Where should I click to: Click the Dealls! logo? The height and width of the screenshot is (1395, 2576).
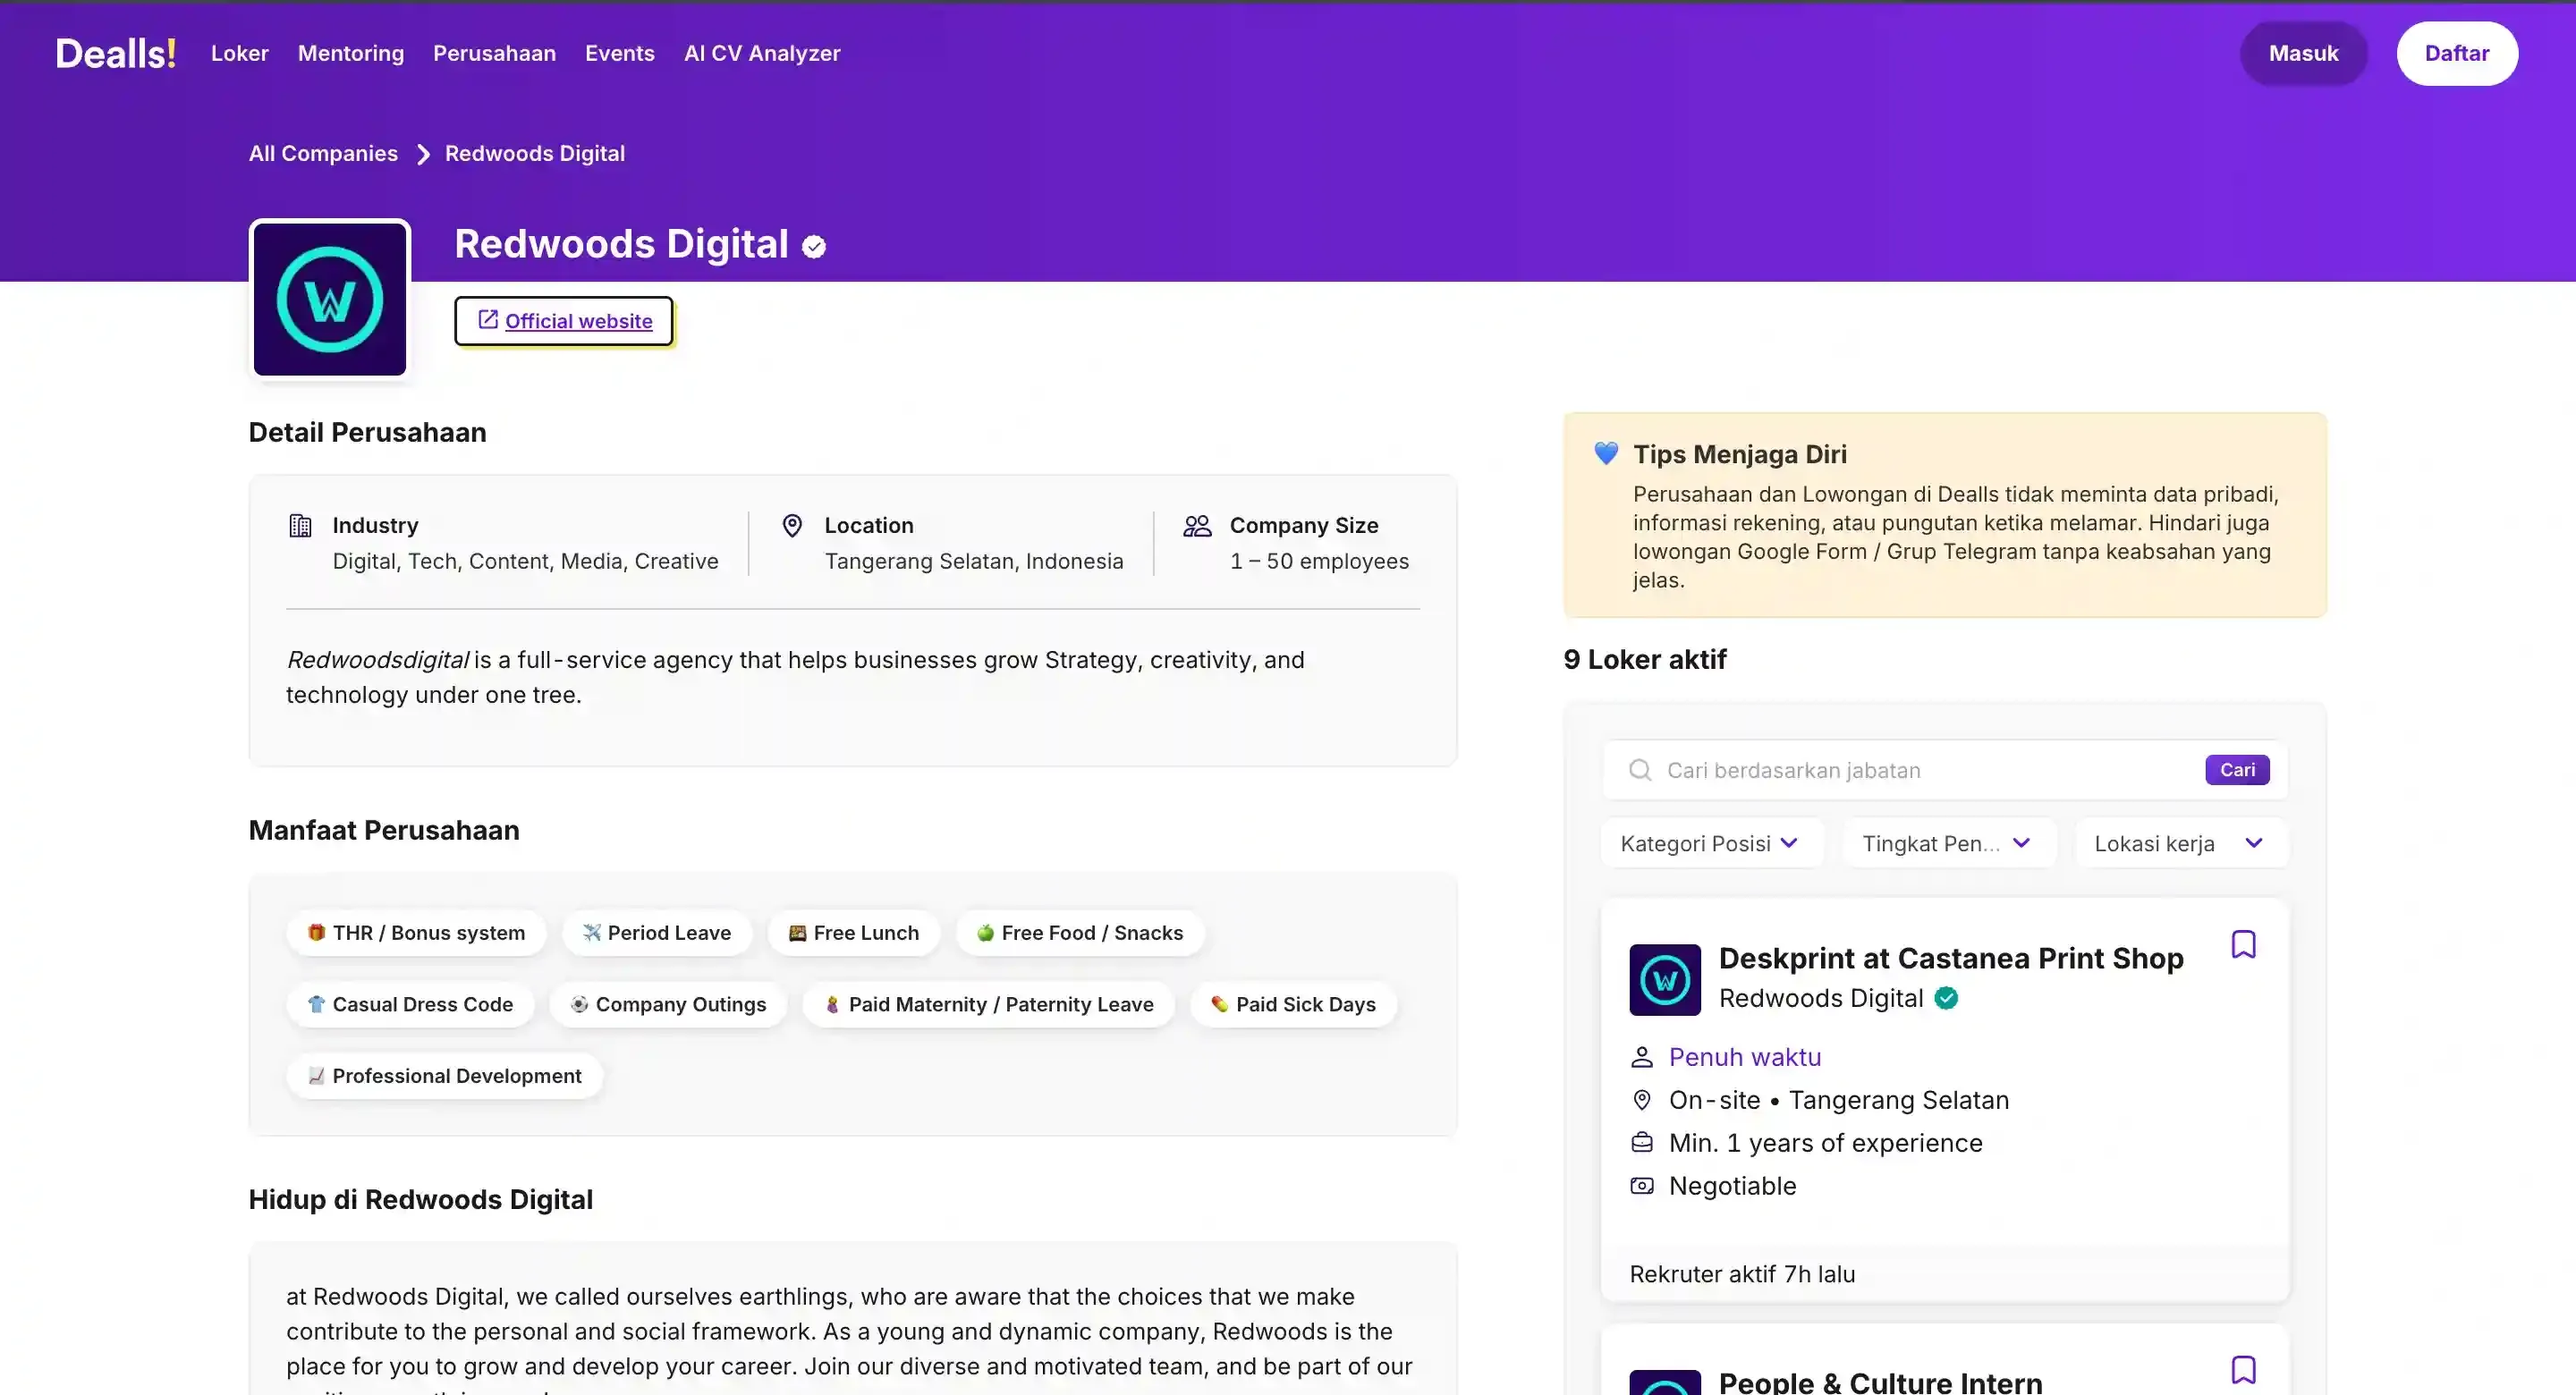click(116, 53)
